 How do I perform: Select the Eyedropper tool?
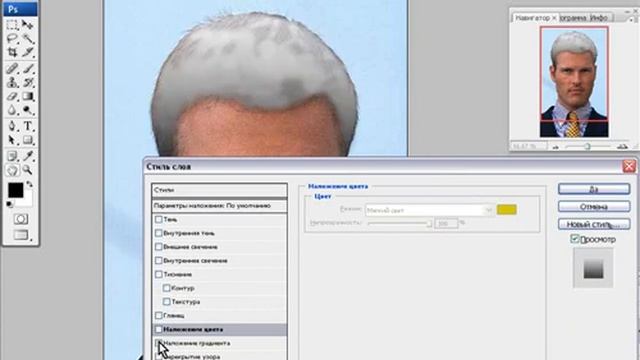pos(27,156)
